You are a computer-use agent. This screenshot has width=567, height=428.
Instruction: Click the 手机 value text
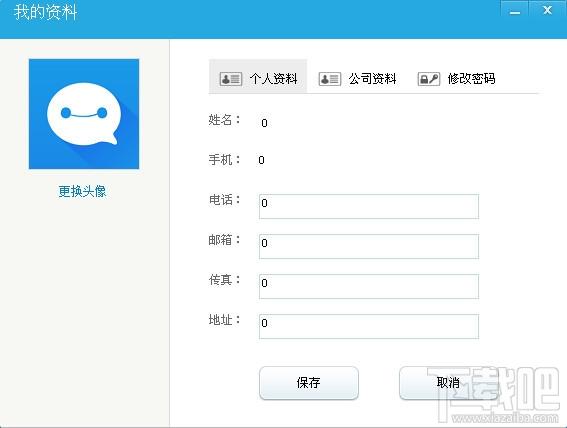click(261, 160)
